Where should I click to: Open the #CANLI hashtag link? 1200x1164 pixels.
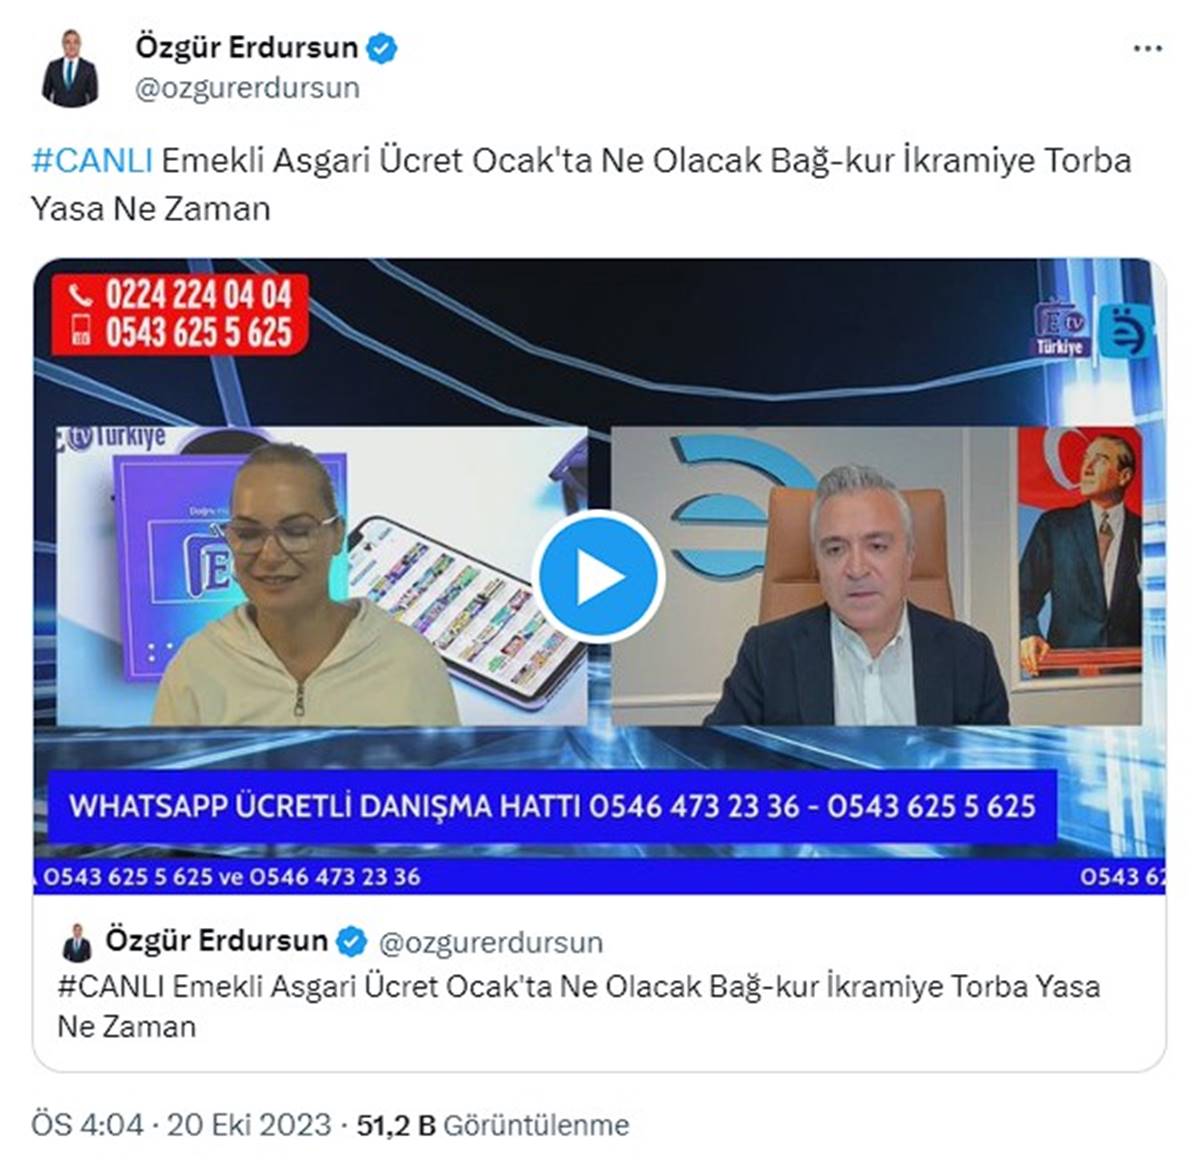click(x=92, y=160)
